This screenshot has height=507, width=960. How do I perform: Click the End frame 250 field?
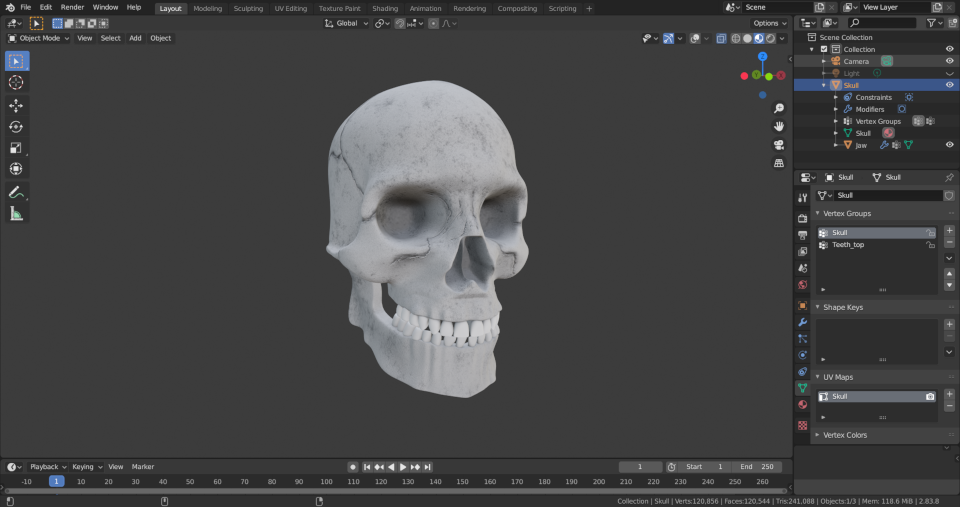pyautogui.click(x=757, y=467)
